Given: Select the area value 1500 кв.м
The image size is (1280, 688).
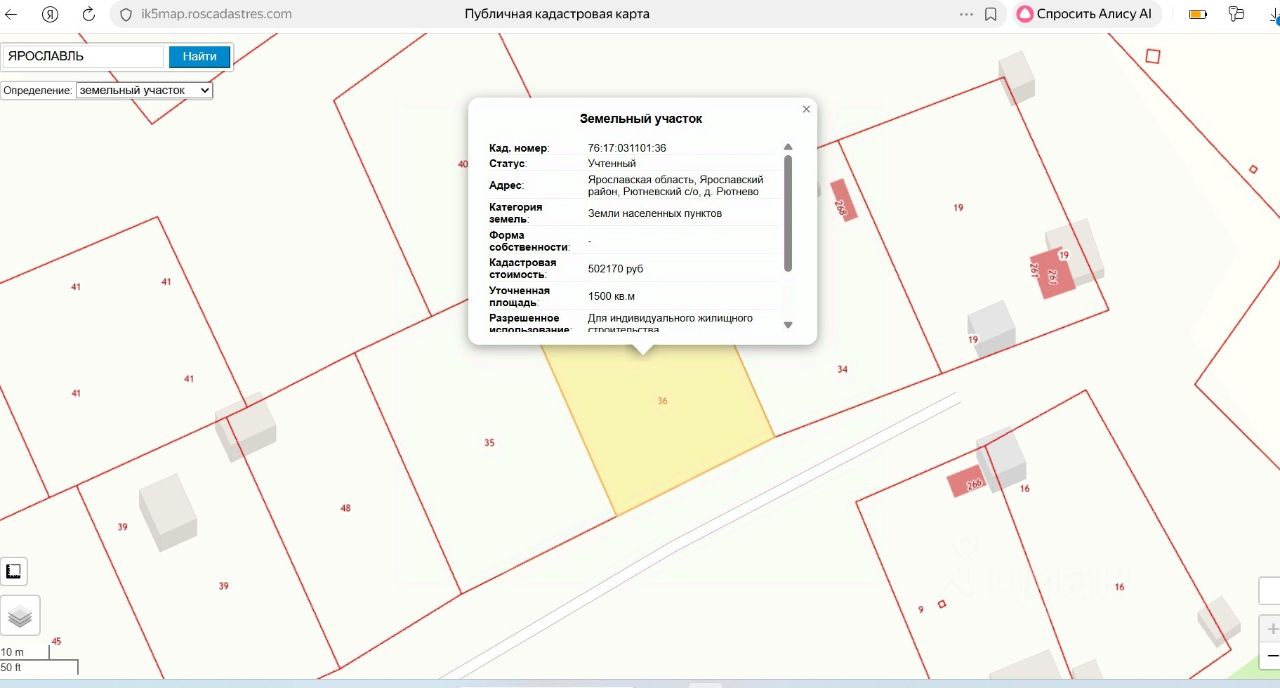Looking at the screenshot, I should pyautogui.click(x=612, y=296).
